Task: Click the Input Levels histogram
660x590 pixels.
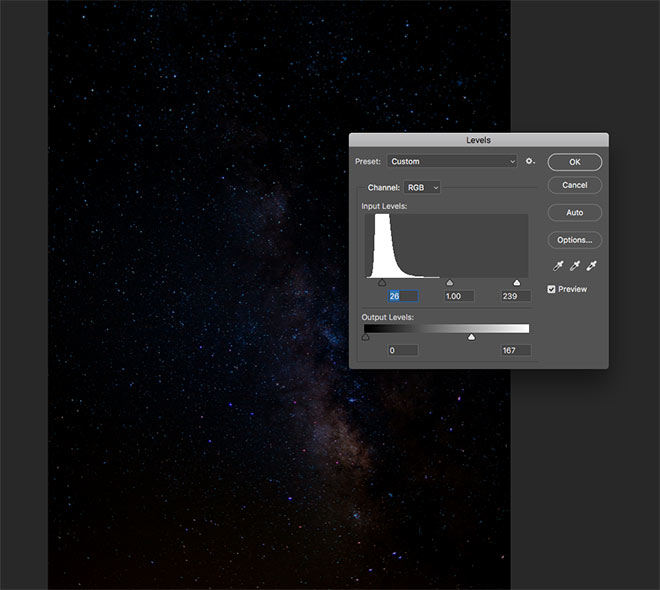Action: [446, 246]
